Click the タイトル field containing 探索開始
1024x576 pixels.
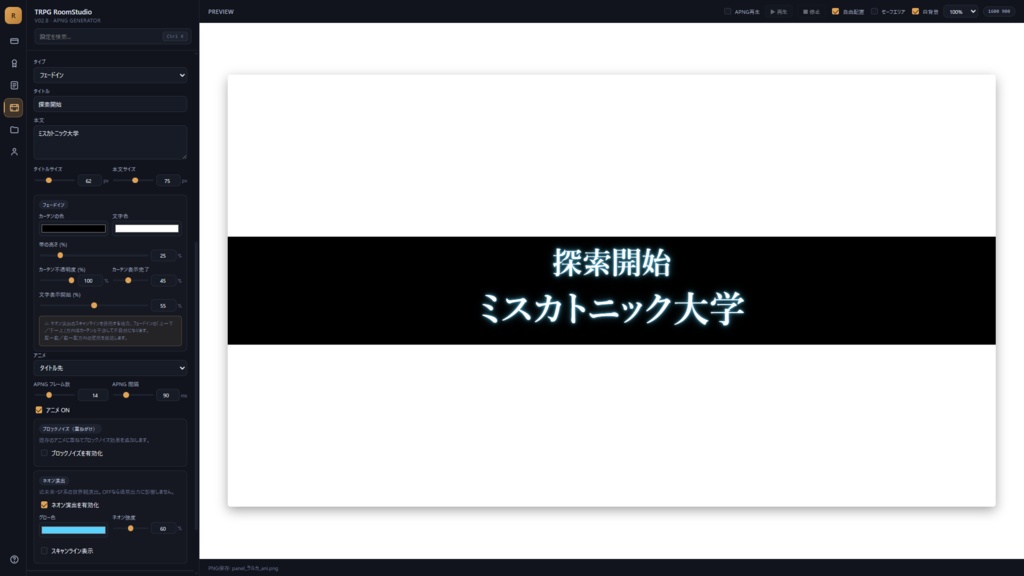pos(110,104)
